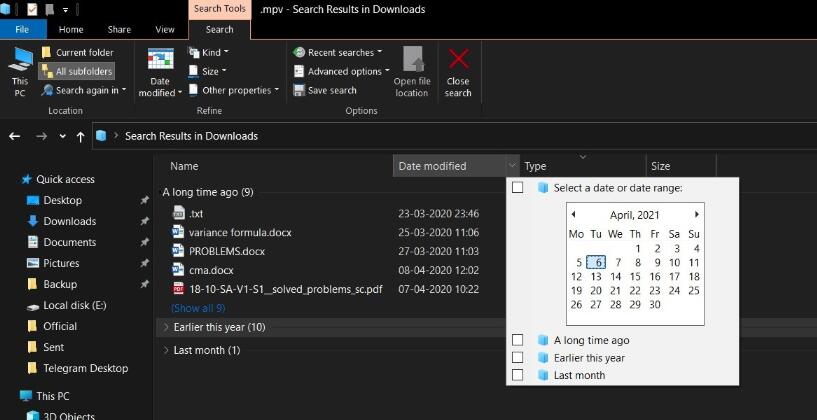Open Search again in menu
The width and height of the screenshot is (817, 420).
(84, 90)
